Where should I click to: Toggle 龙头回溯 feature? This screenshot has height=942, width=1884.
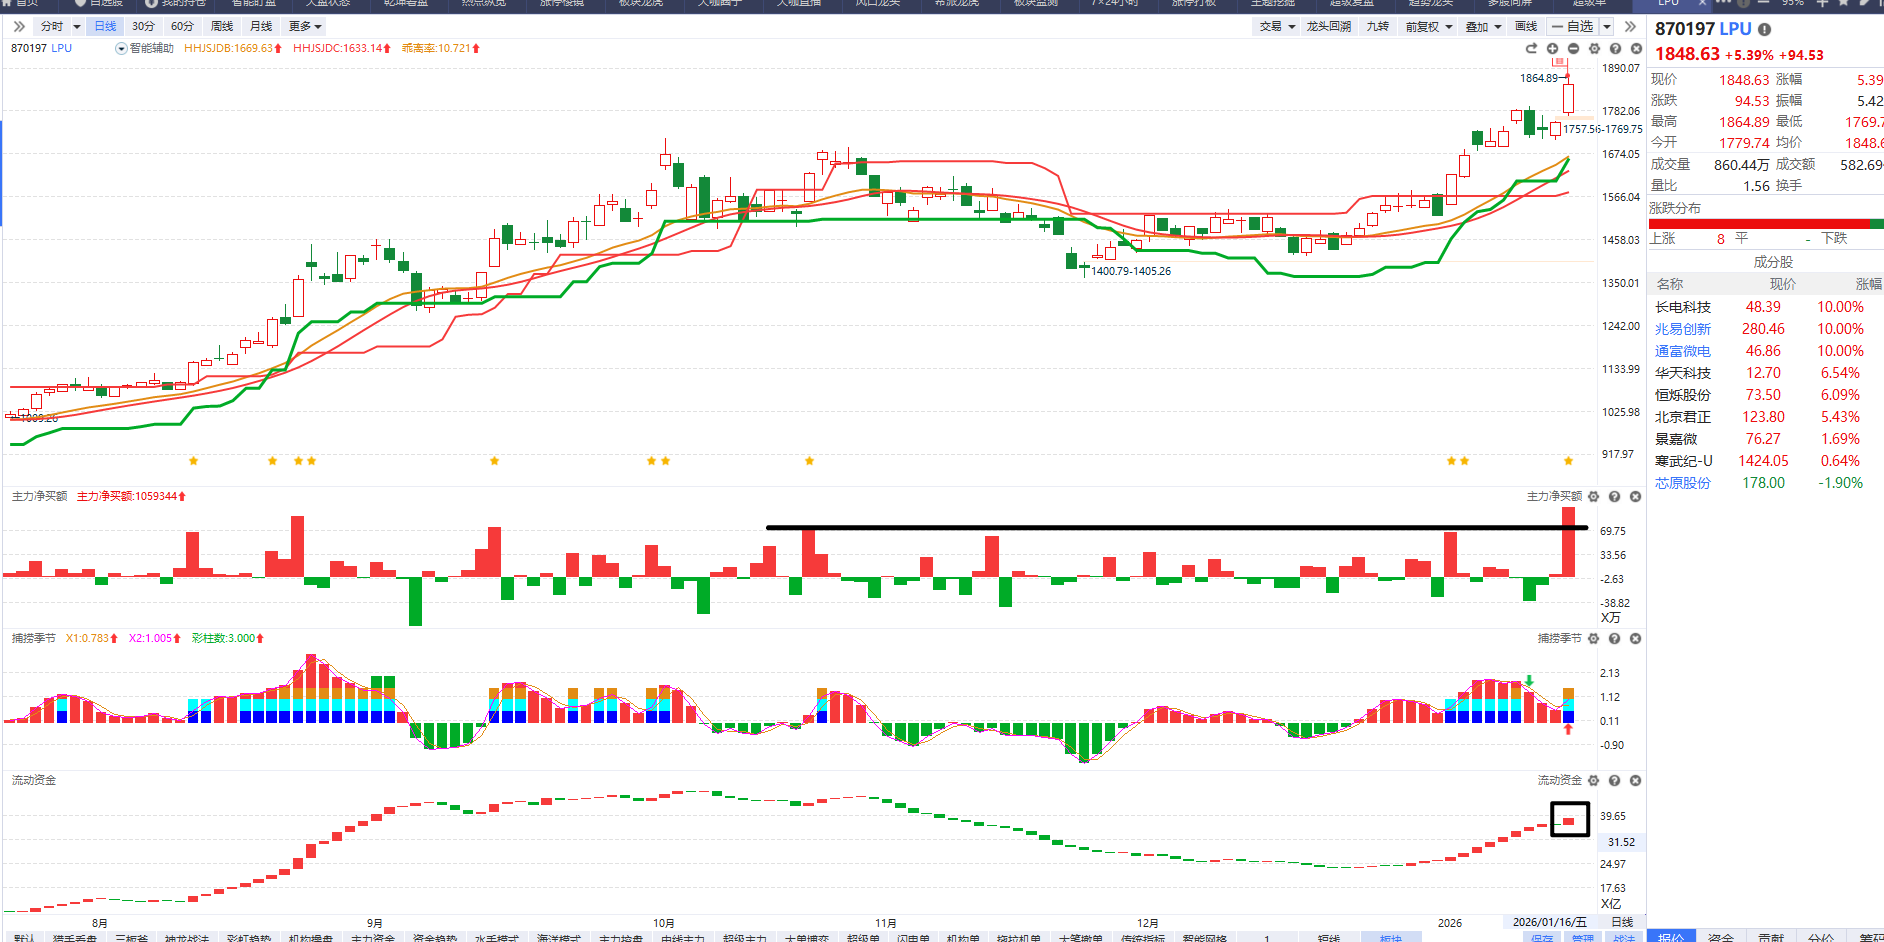pyautogui.click(x=1328, y=26)
